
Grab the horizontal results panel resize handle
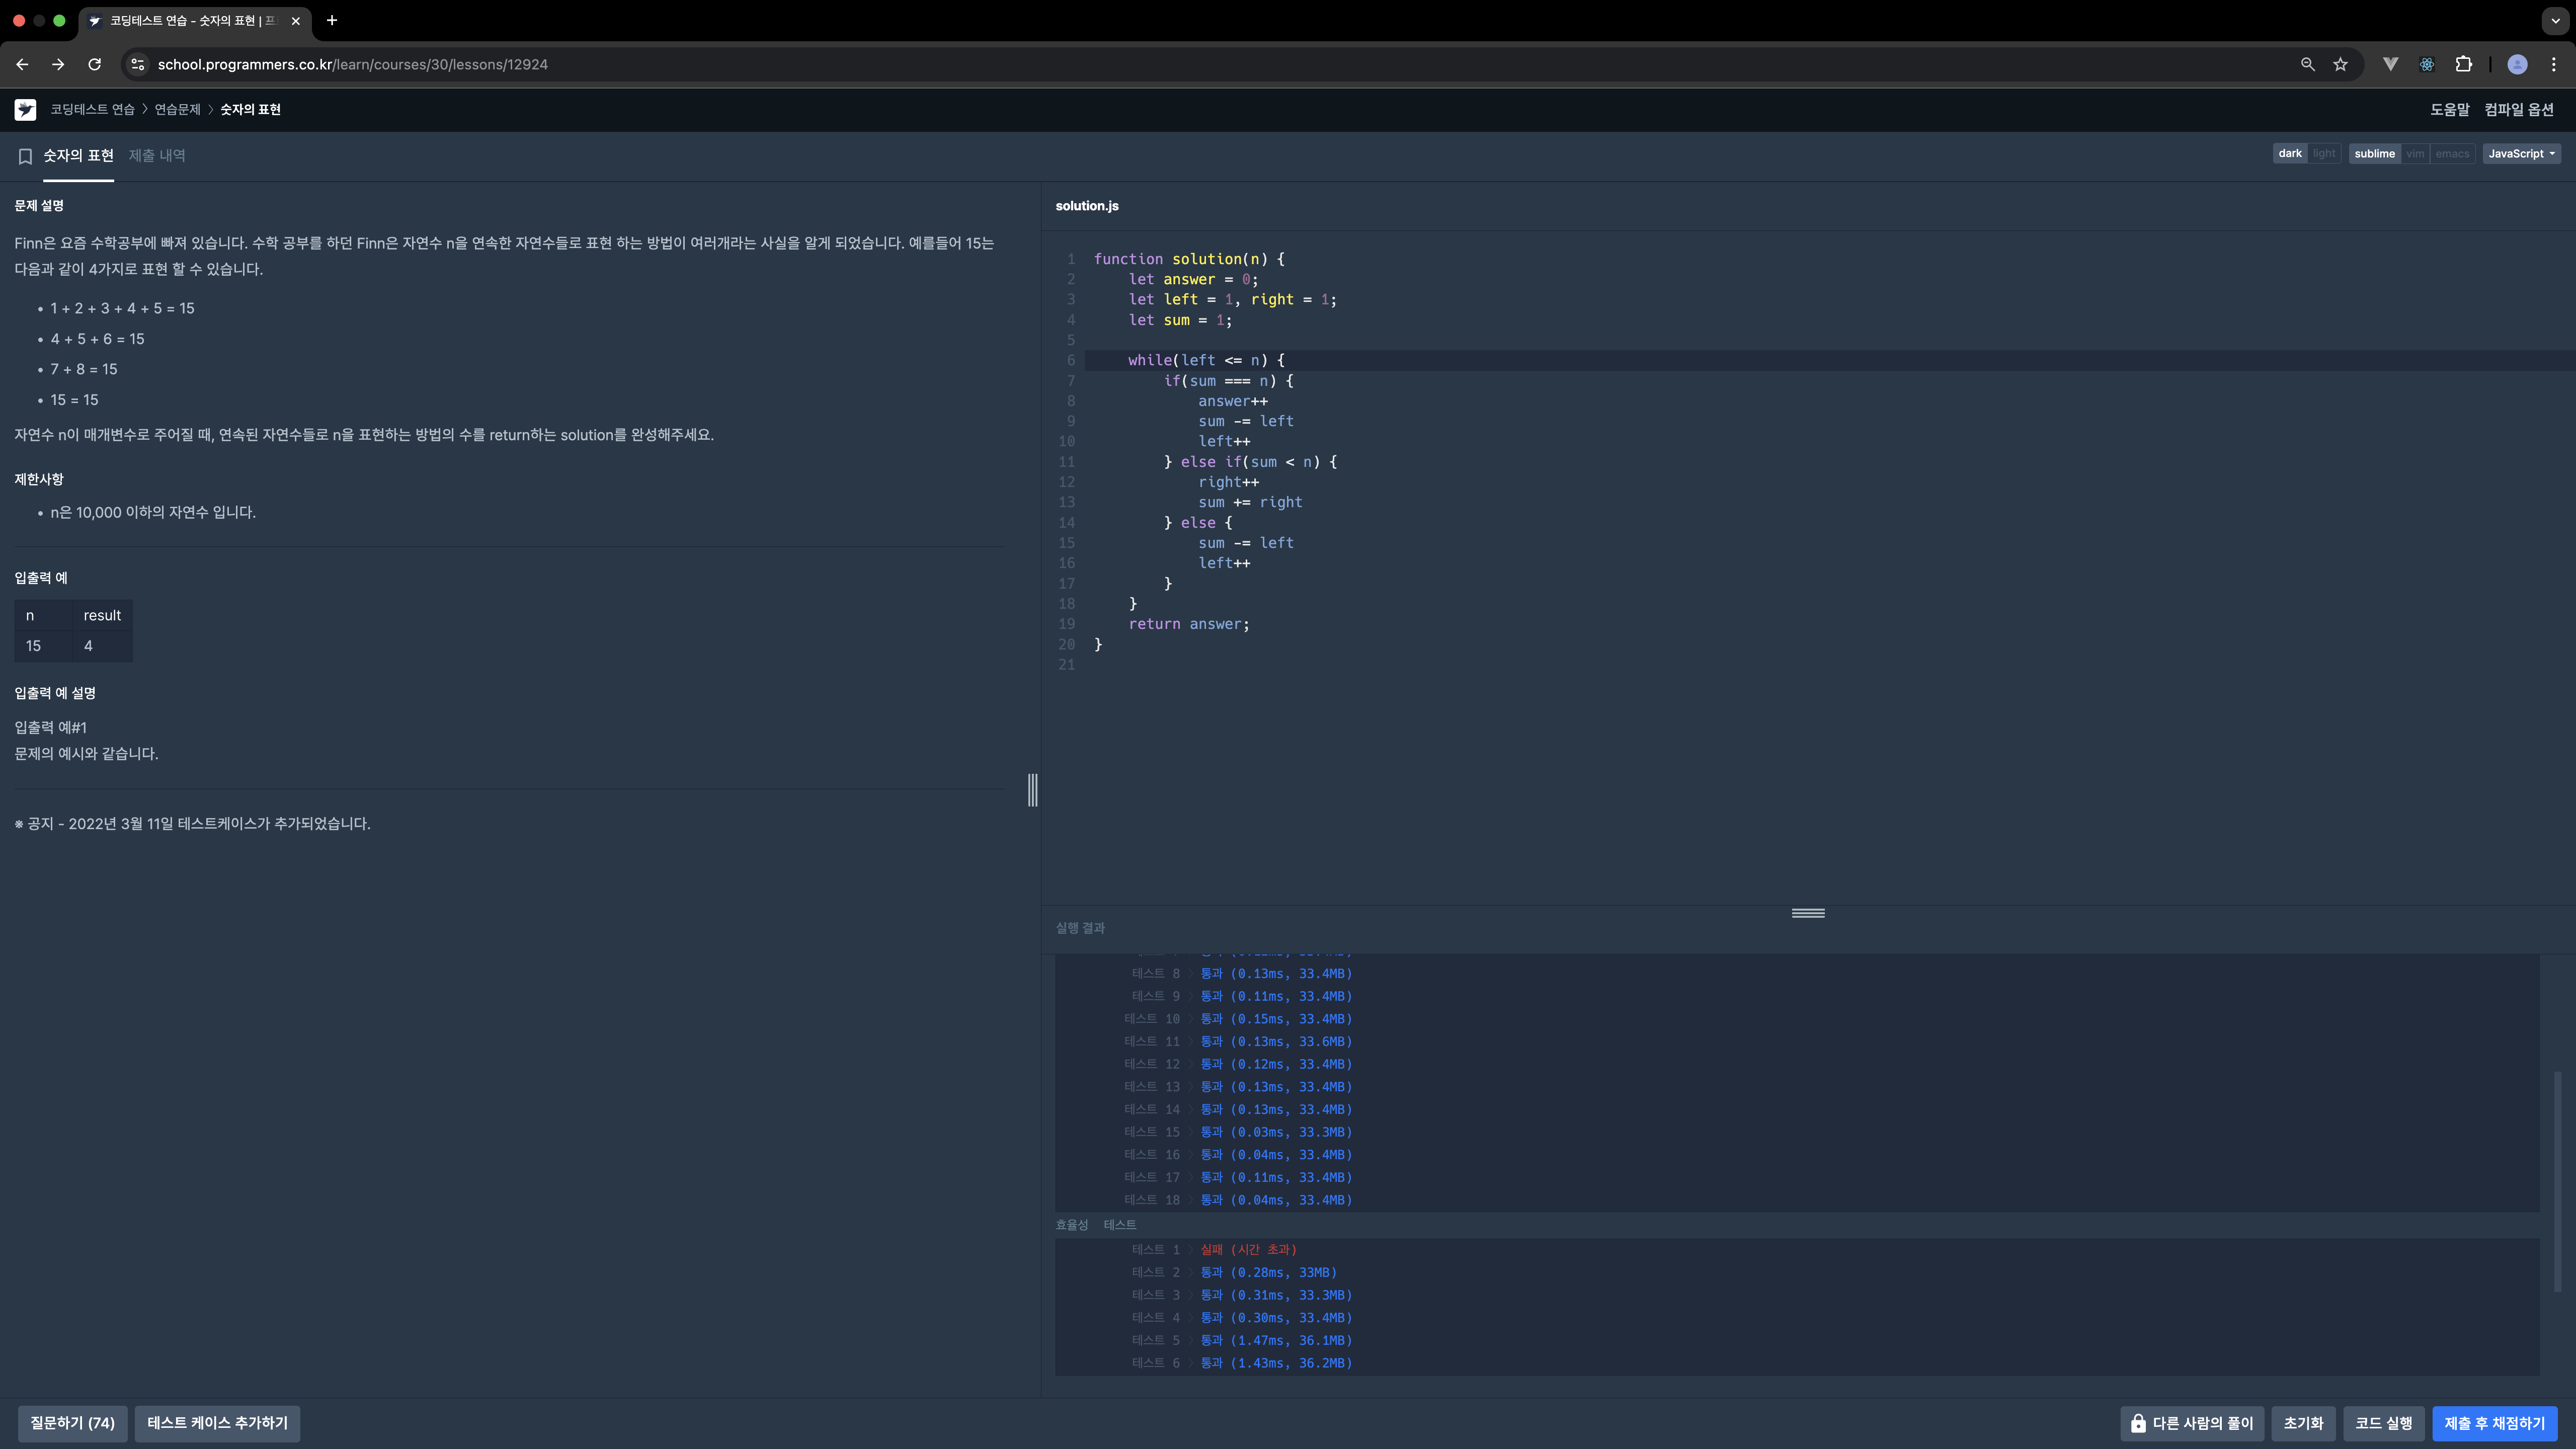[x=1807, y=913]
